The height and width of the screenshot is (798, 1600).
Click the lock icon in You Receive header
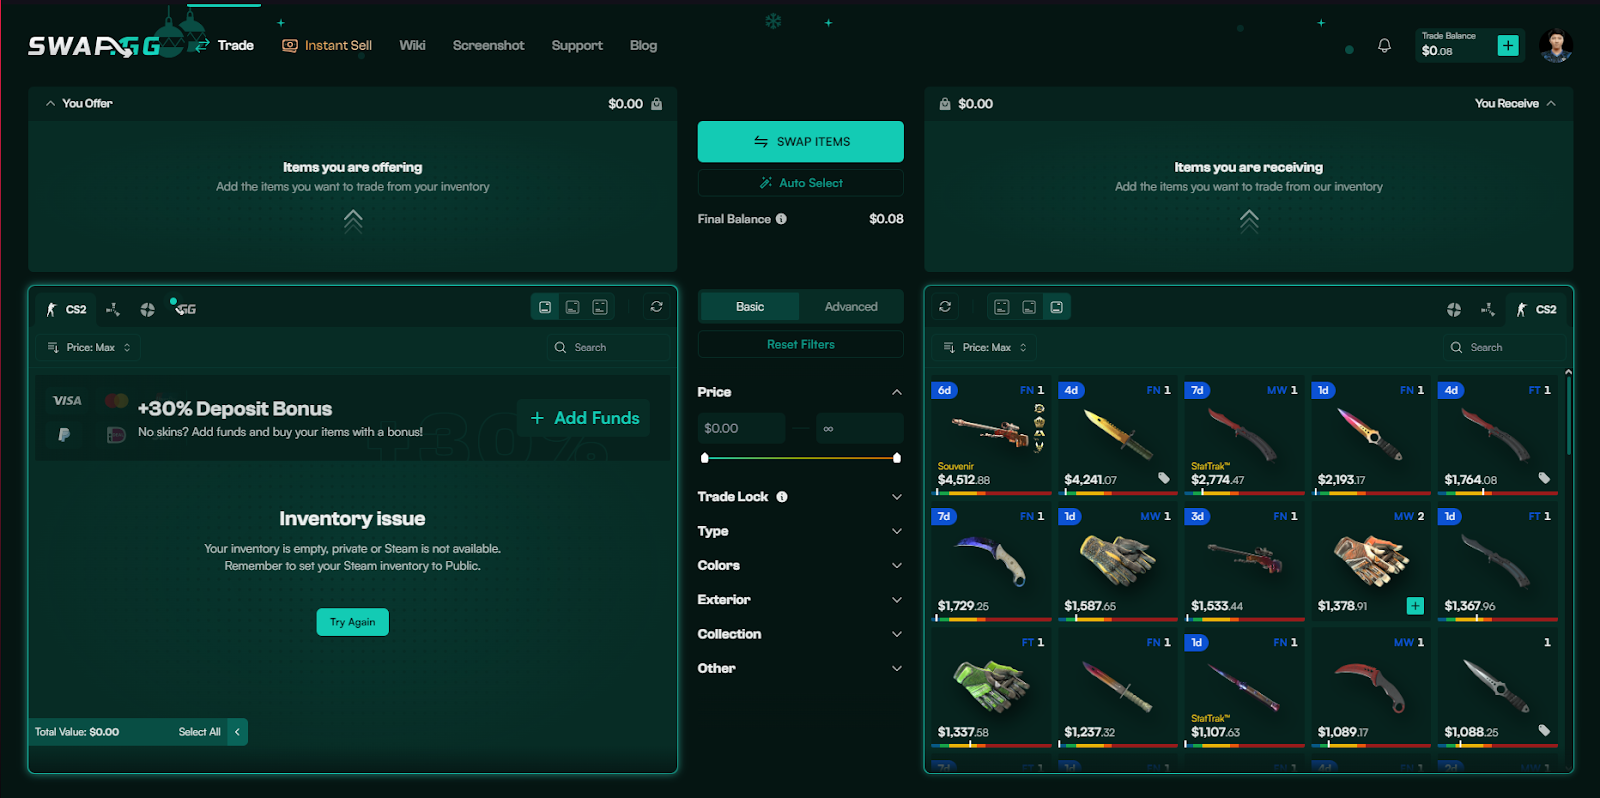click(945, 103)
